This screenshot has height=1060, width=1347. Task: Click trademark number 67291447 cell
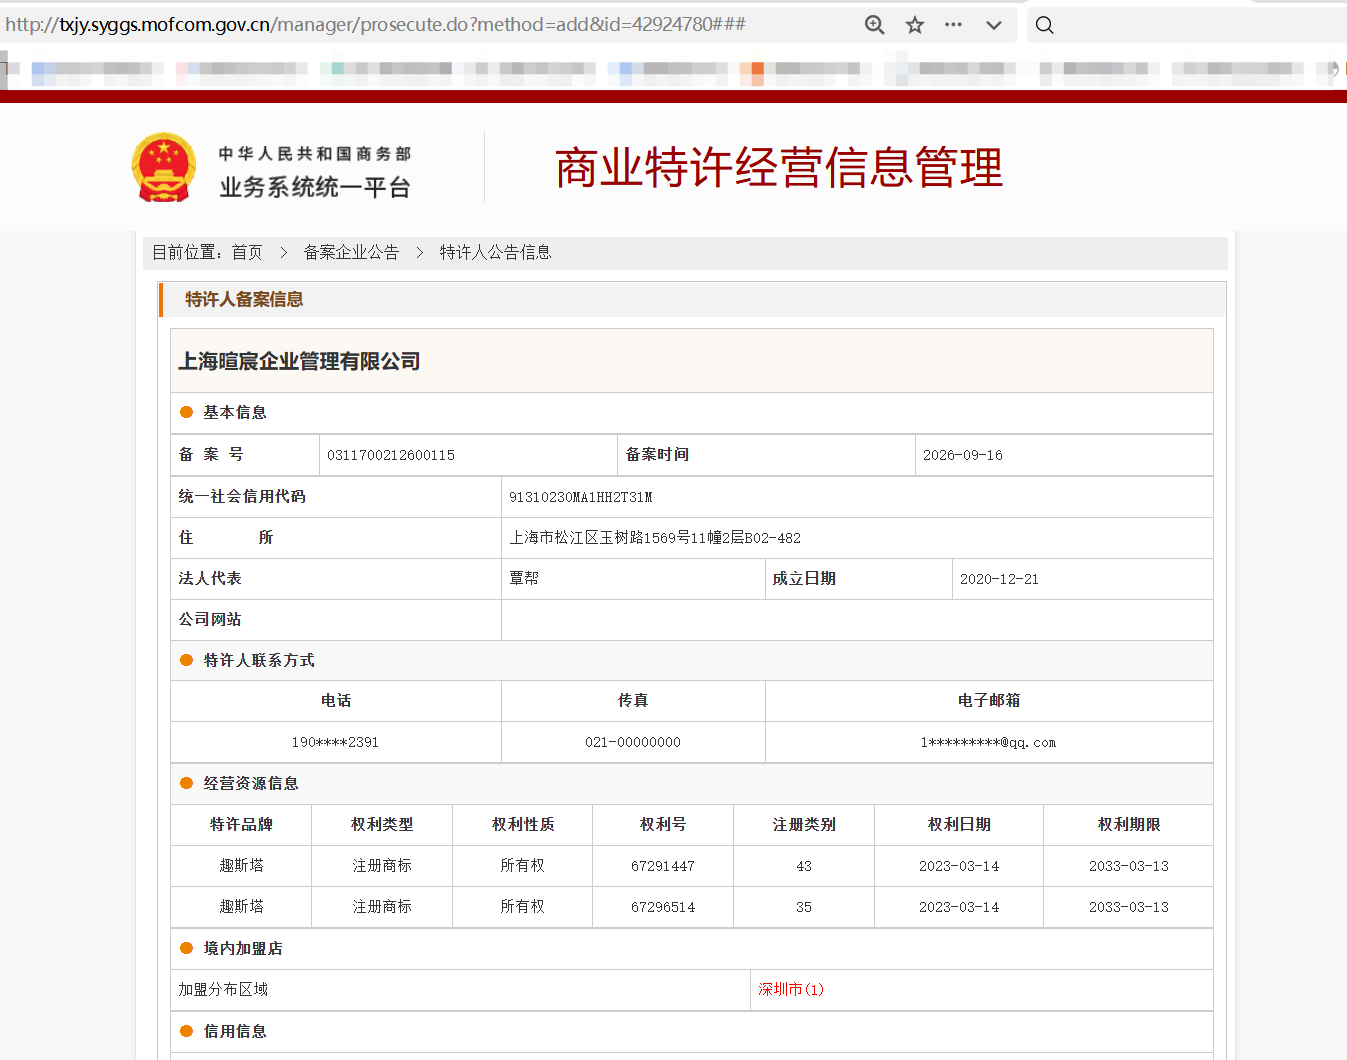(x=663, y=866)
